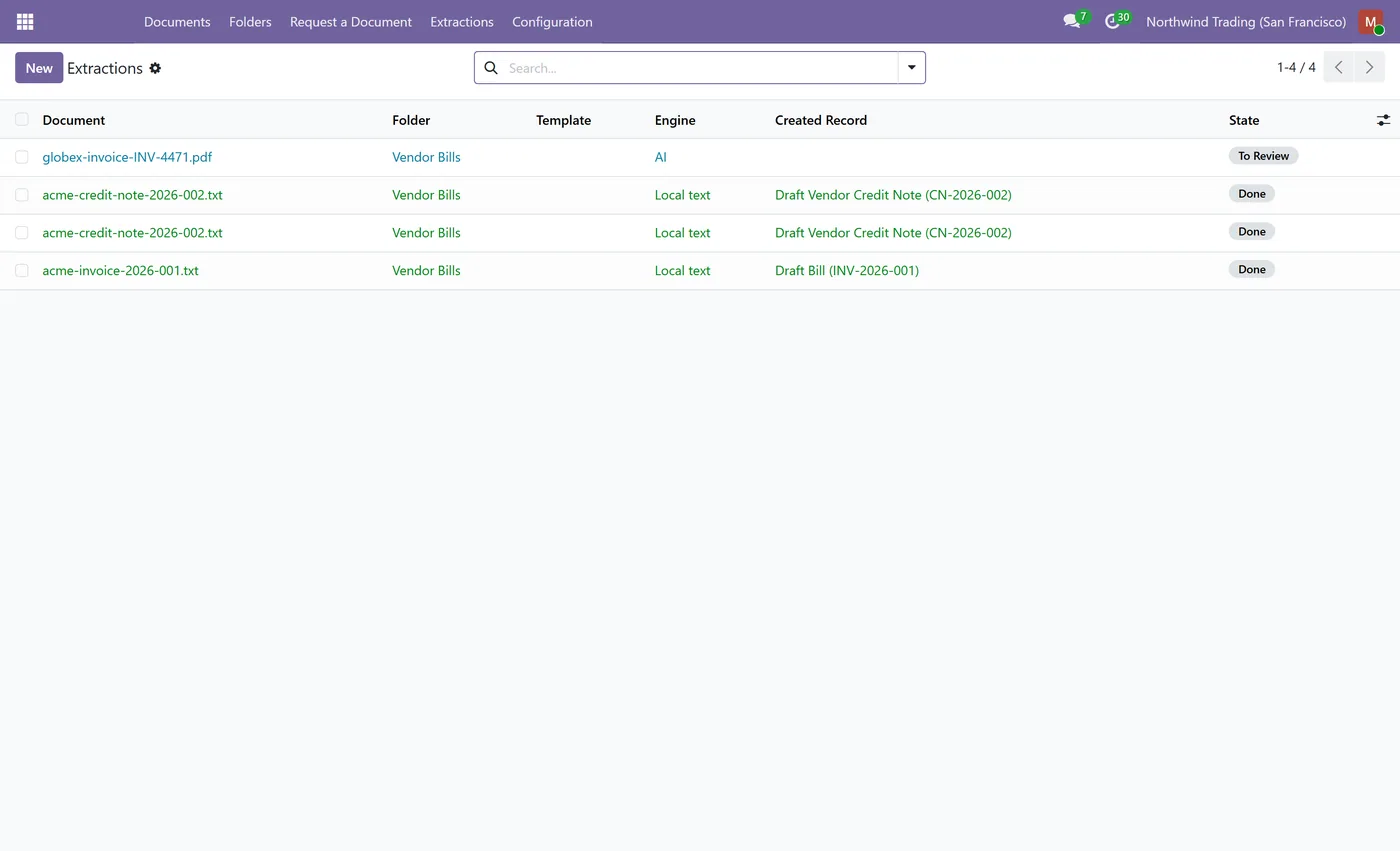Click Done badge of acme-invoice-2026-001.txt
Image resolution: width=1400 pixels, height=851 pixels.
[x=1251, y=269]
